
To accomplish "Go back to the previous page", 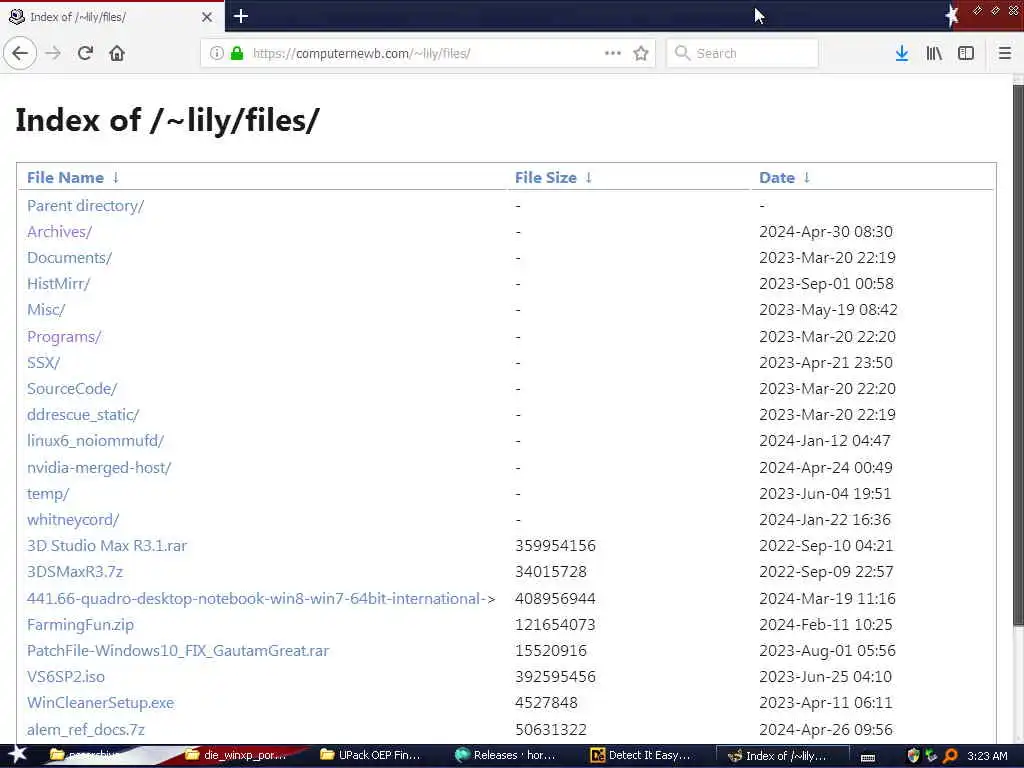I will click(20, 53).
